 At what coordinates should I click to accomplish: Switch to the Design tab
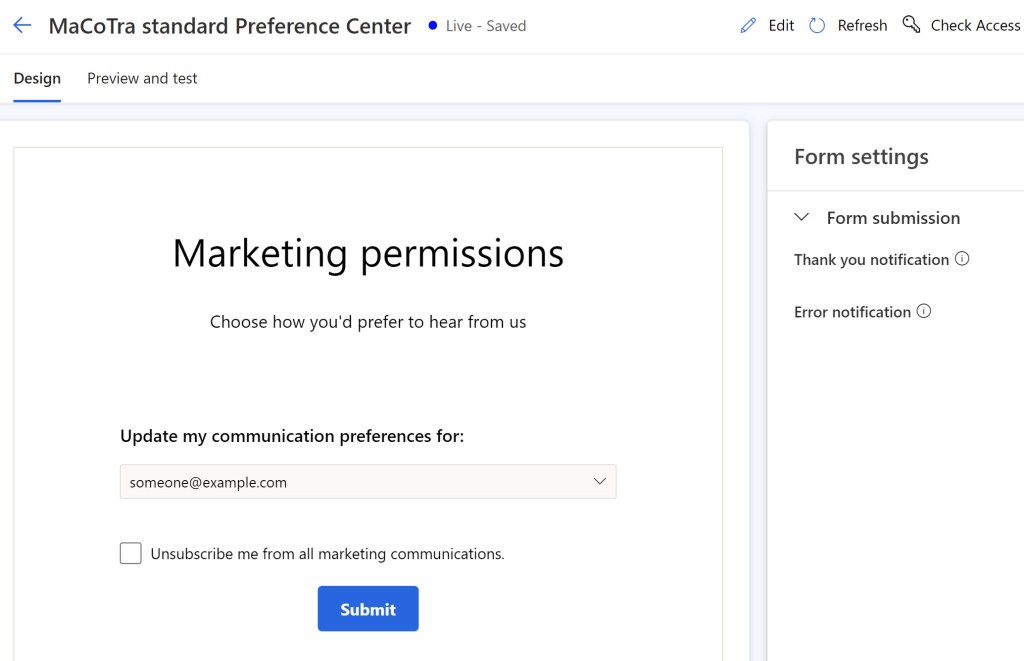(x=36, y=77)
